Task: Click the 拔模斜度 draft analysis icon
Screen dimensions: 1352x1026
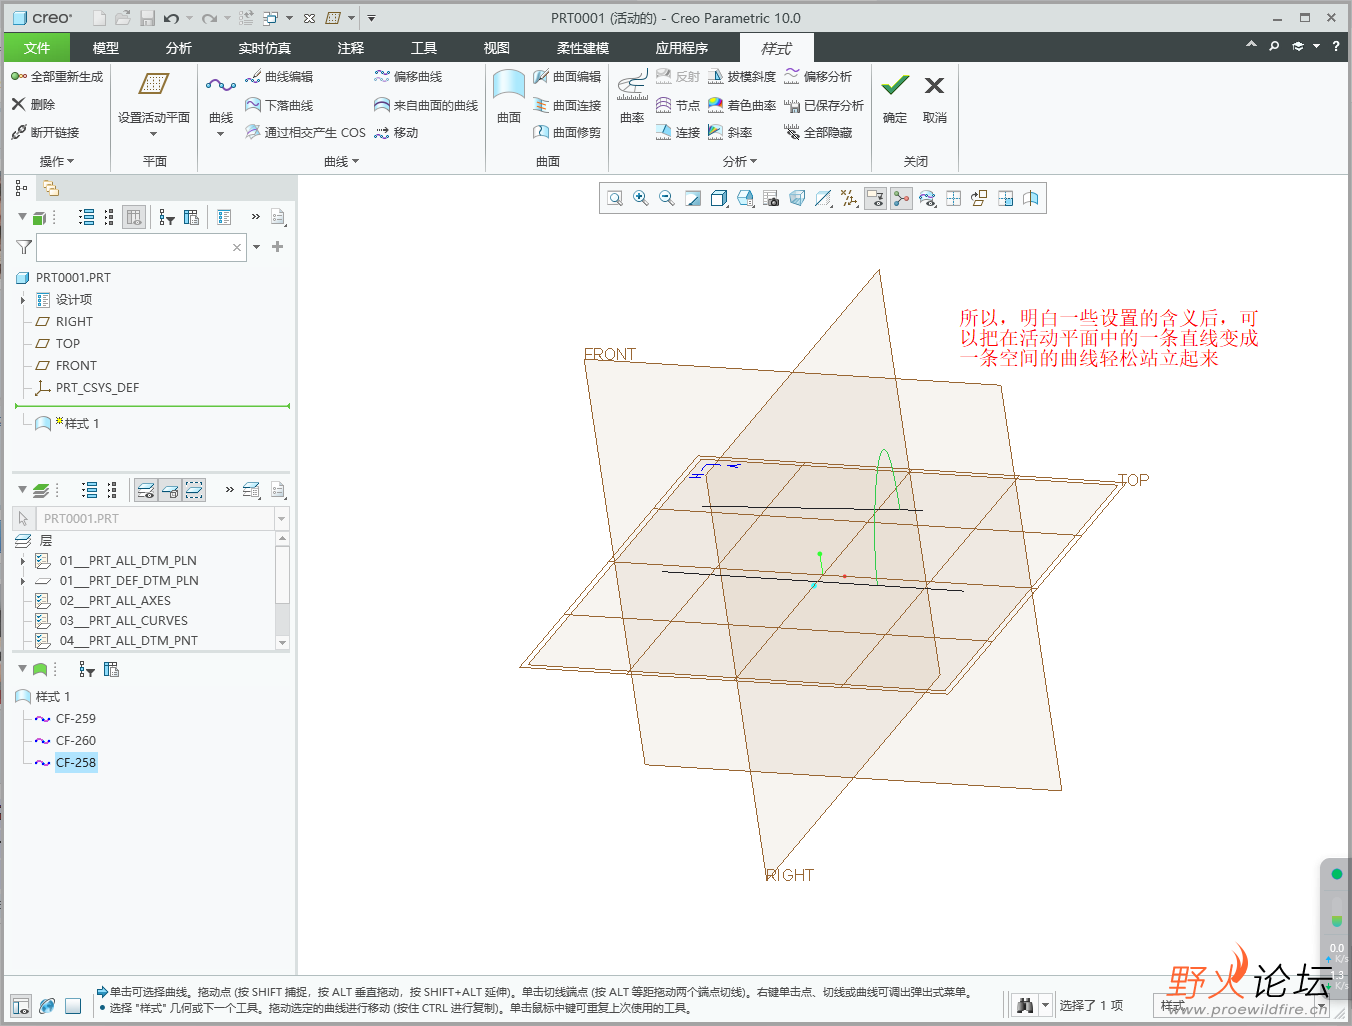Action: [x=741, y=76]
